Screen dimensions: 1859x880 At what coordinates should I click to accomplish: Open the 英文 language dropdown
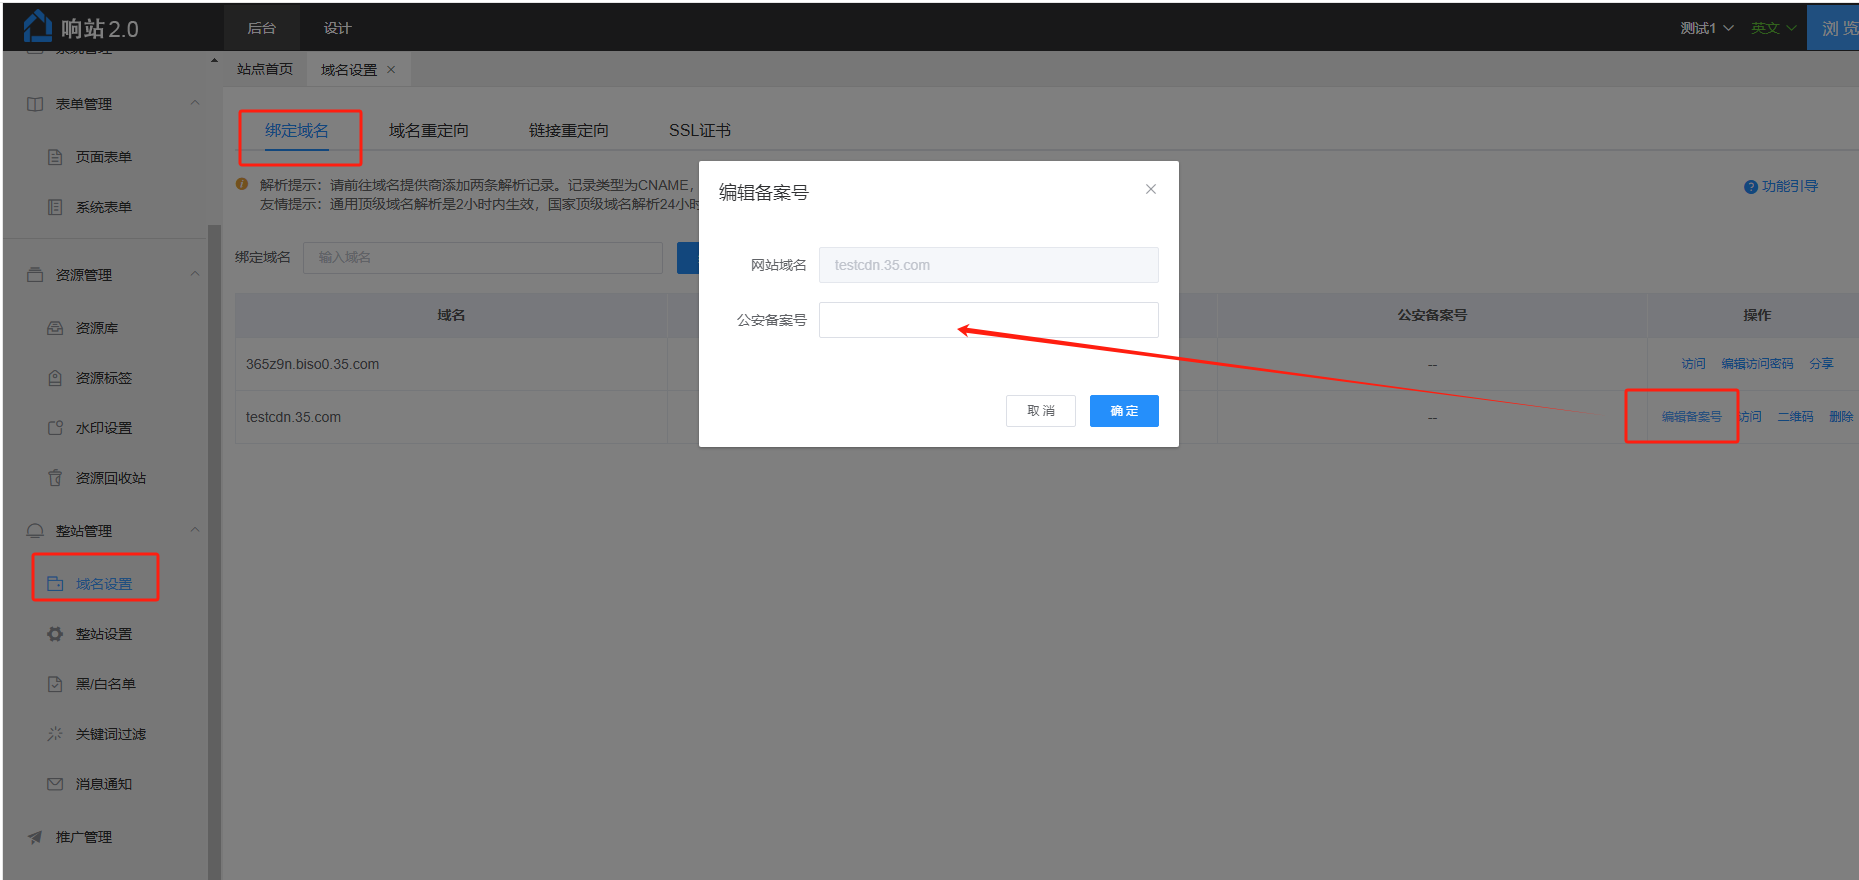pyautogui.click(x=1773, y=28)
